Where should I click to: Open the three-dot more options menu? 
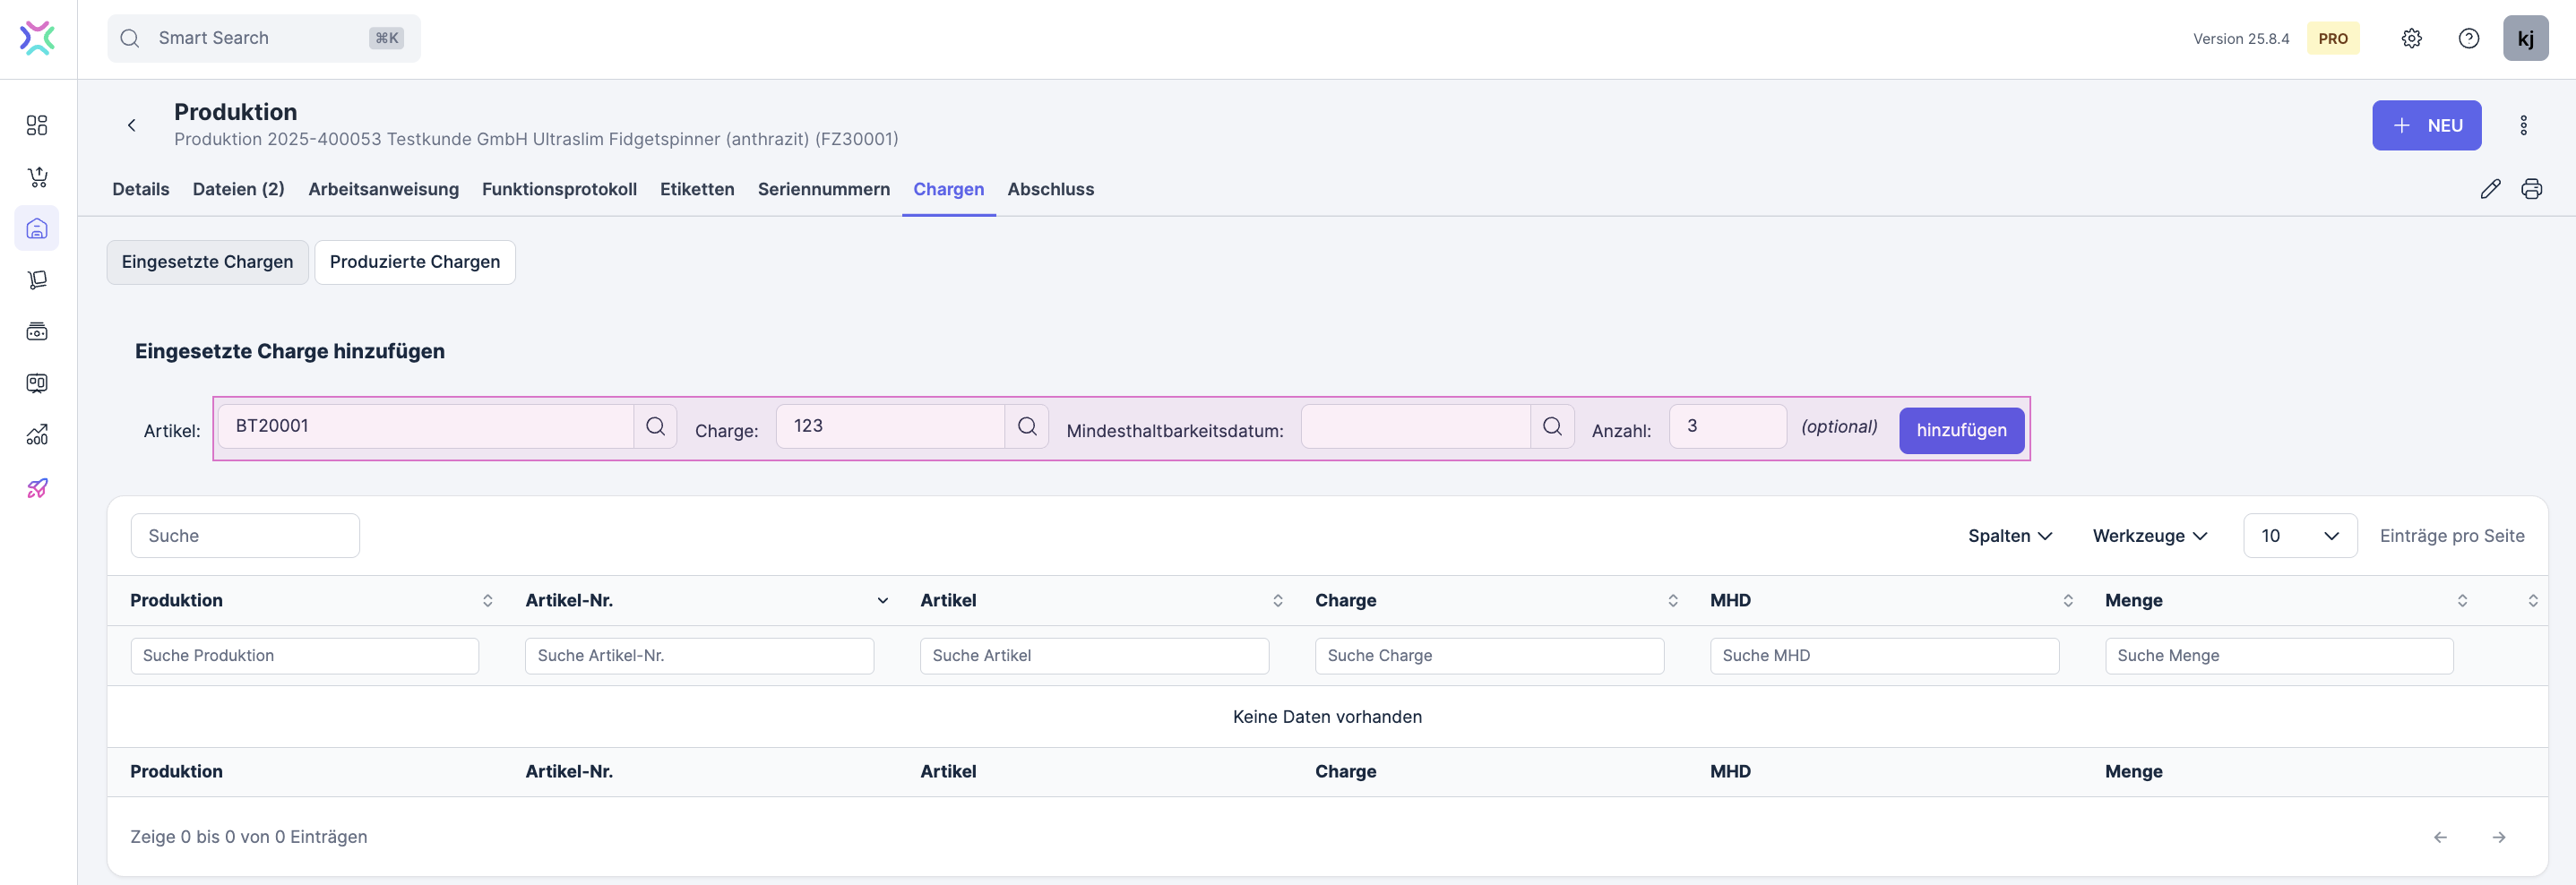coord(2523,125)
